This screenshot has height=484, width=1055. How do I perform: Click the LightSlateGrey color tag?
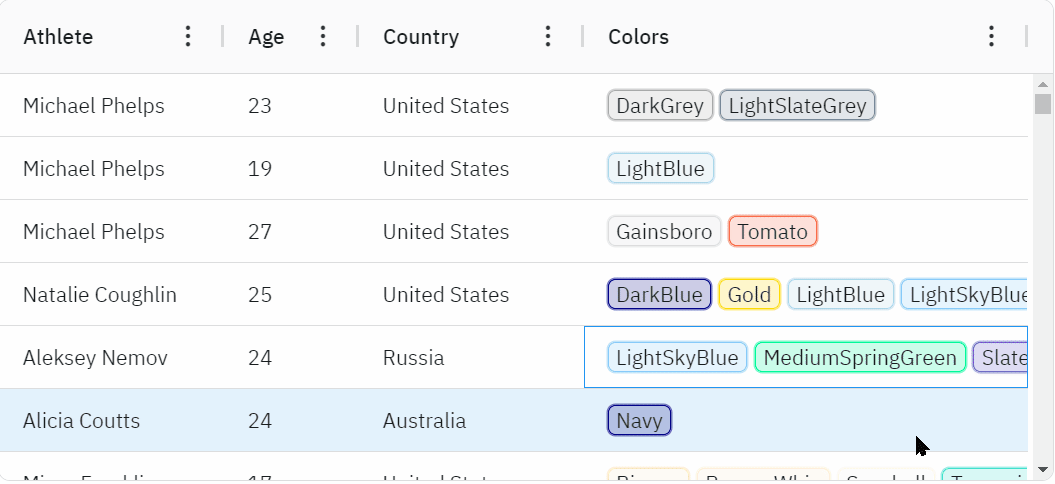tap(797, 106)
